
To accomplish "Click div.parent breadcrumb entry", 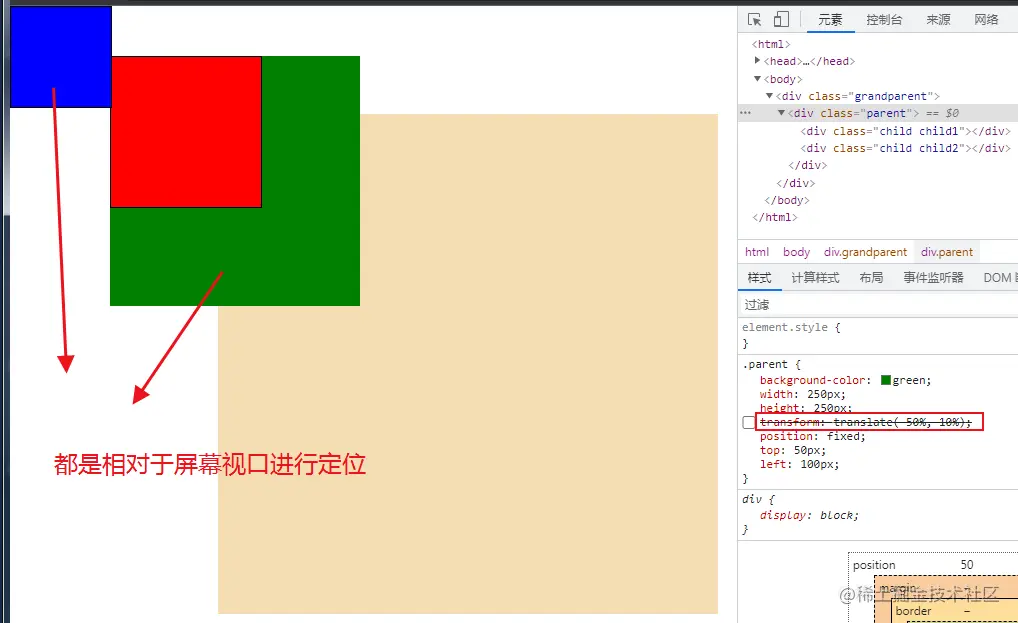I will pos(946,251).
